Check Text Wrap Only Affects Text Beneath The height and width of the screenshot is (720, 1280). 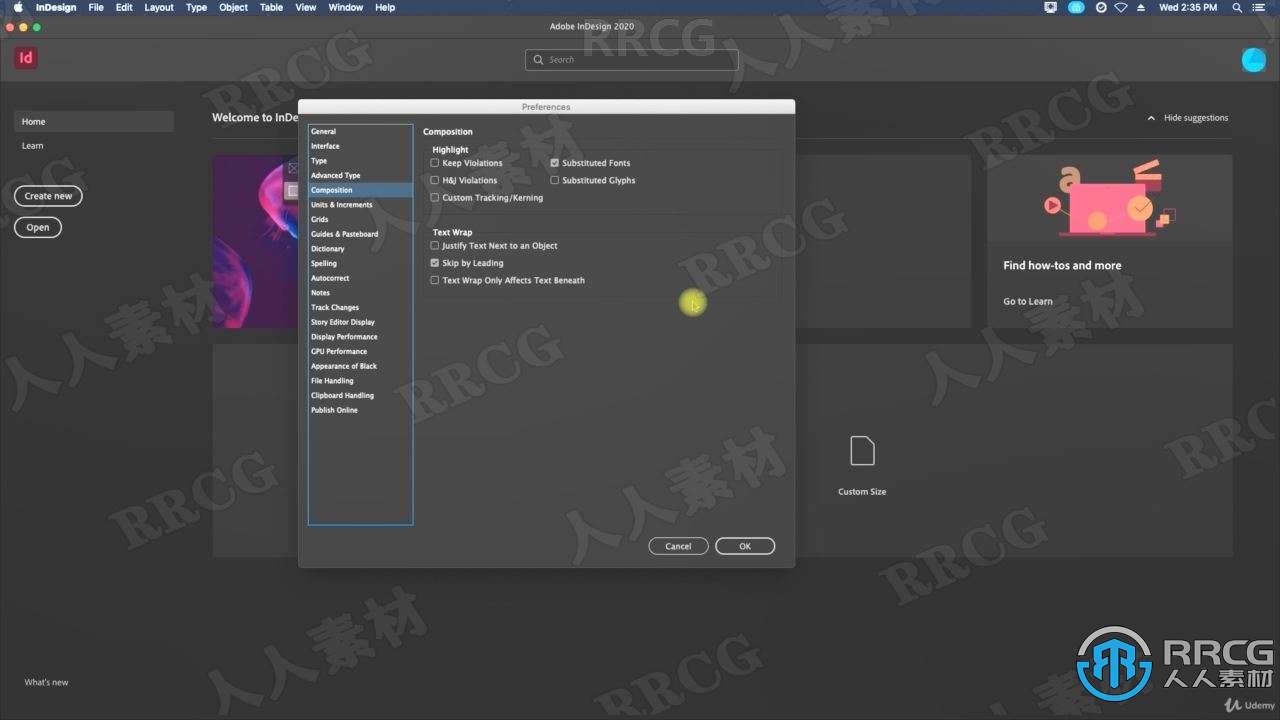[435, 281]
